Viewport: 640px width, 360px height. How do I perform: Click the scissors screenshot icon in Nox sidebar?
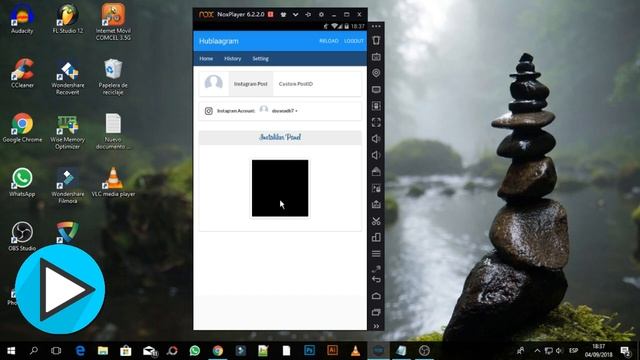pyautogui.click(x=376, y=221)
